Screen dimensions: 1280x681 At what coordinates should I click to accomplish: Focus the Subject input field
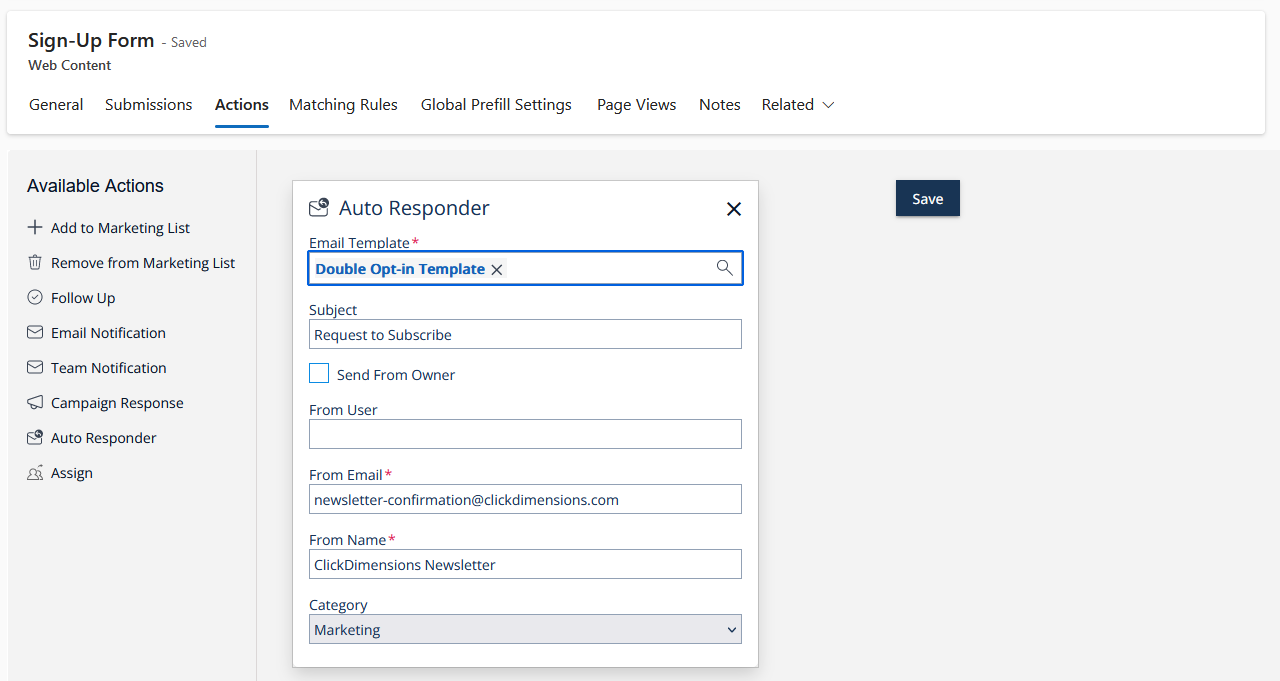tap(525, 334)
